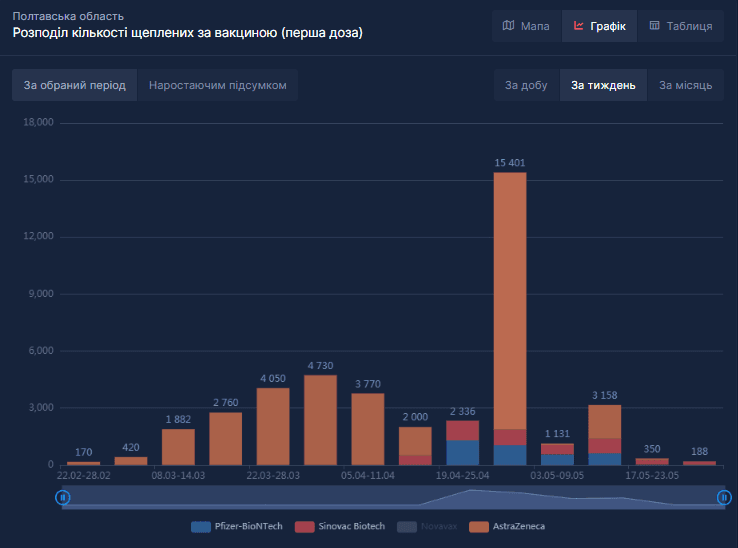Image resolution: width=738 pixels, height=548 pixels.
Task: Click the value label 420
Action: point(131,447)
